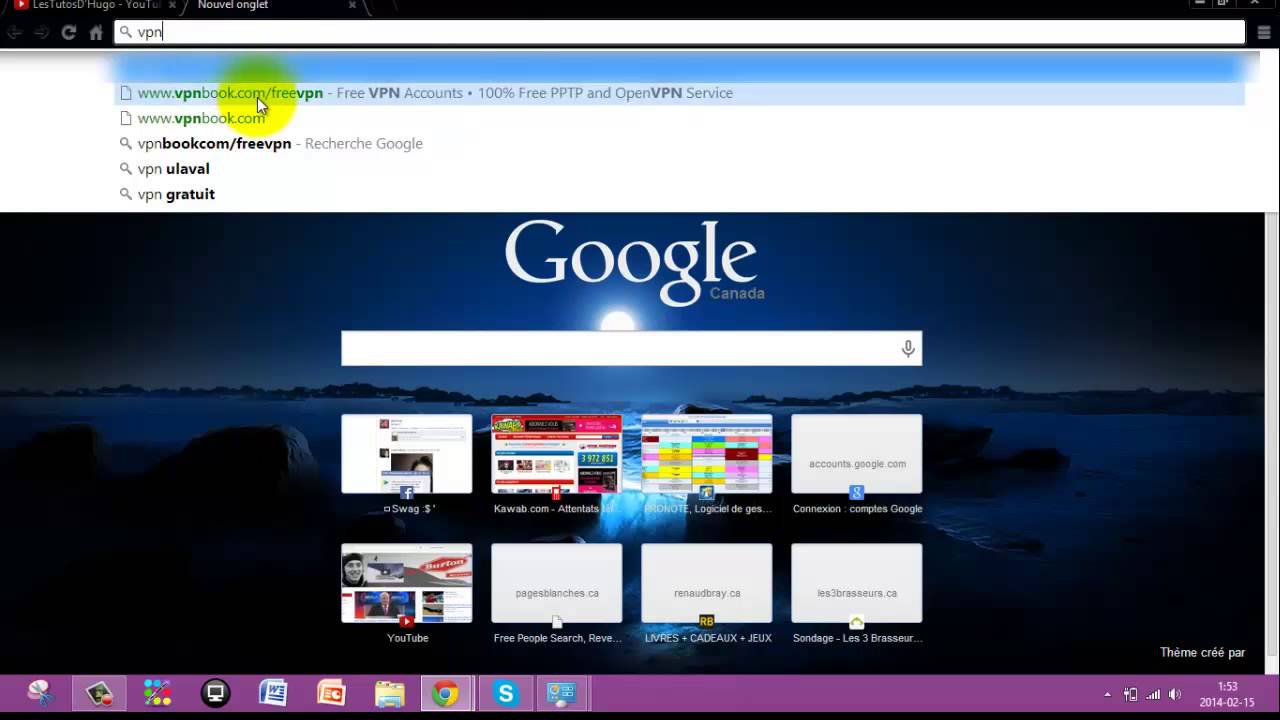Launch the colorful paint dots taskbar app
The image size is (1280, 720).
pos(157,693)
